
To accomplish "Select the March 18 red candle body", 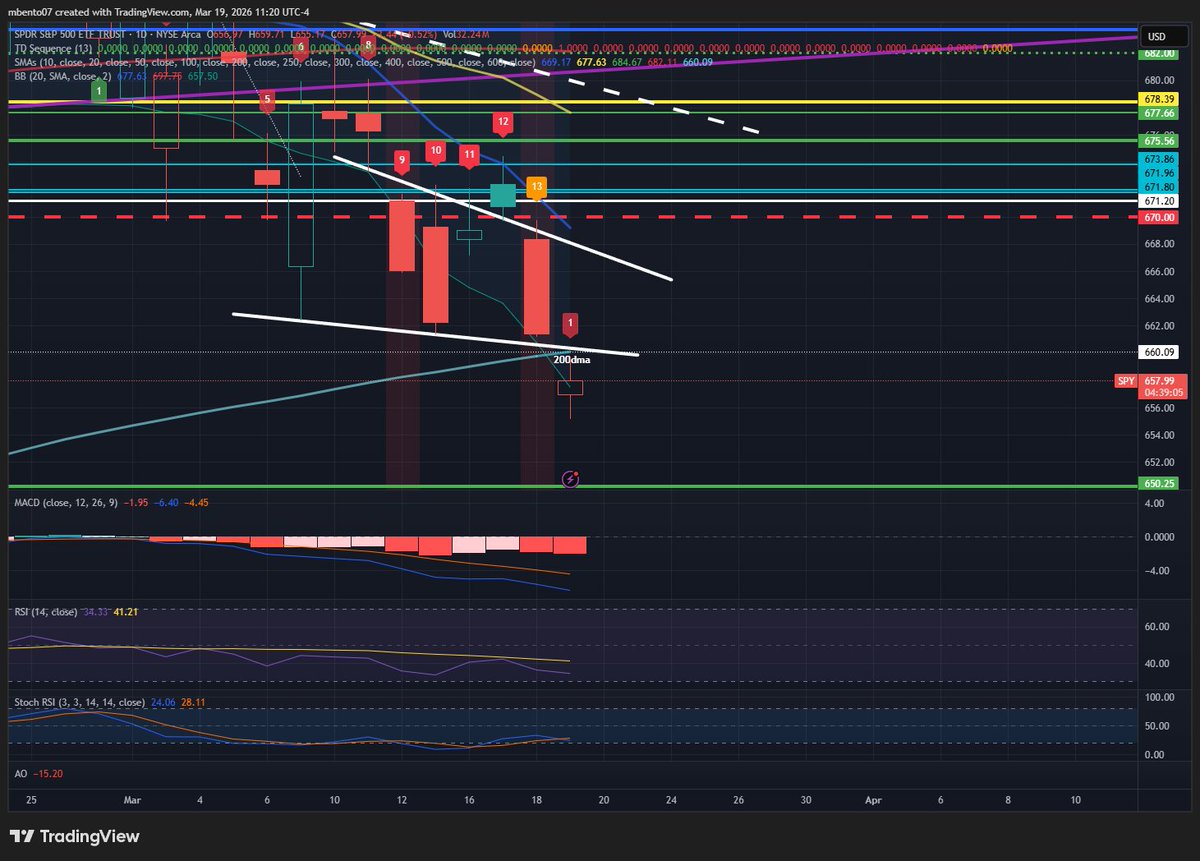I will point(537,285).
